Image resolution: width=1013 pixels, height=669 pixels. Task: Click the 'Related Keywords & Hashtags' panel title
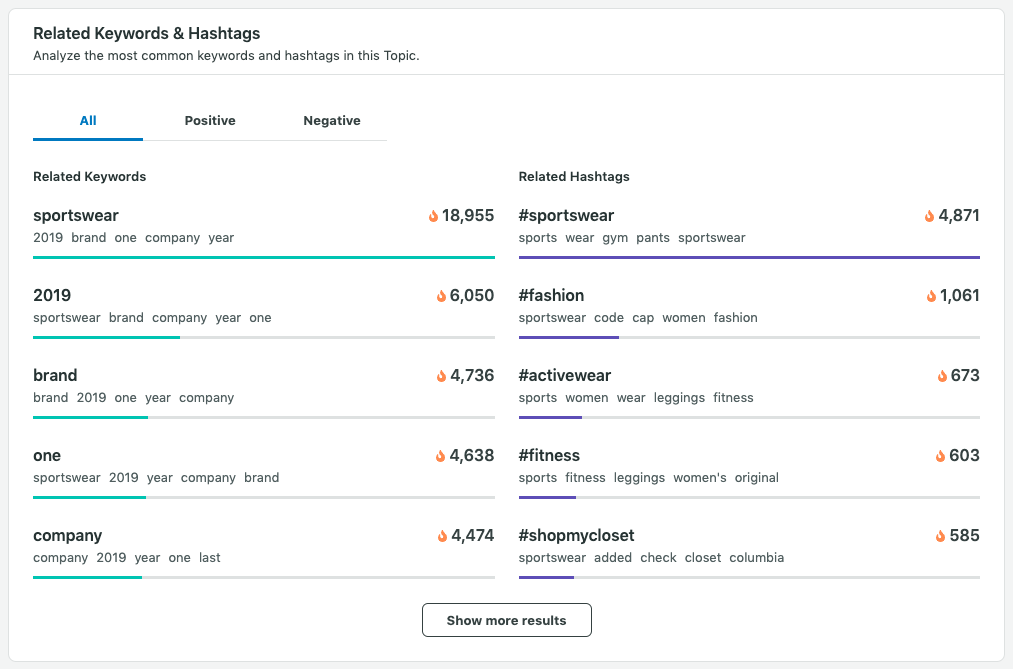click(x=147, y=34)
